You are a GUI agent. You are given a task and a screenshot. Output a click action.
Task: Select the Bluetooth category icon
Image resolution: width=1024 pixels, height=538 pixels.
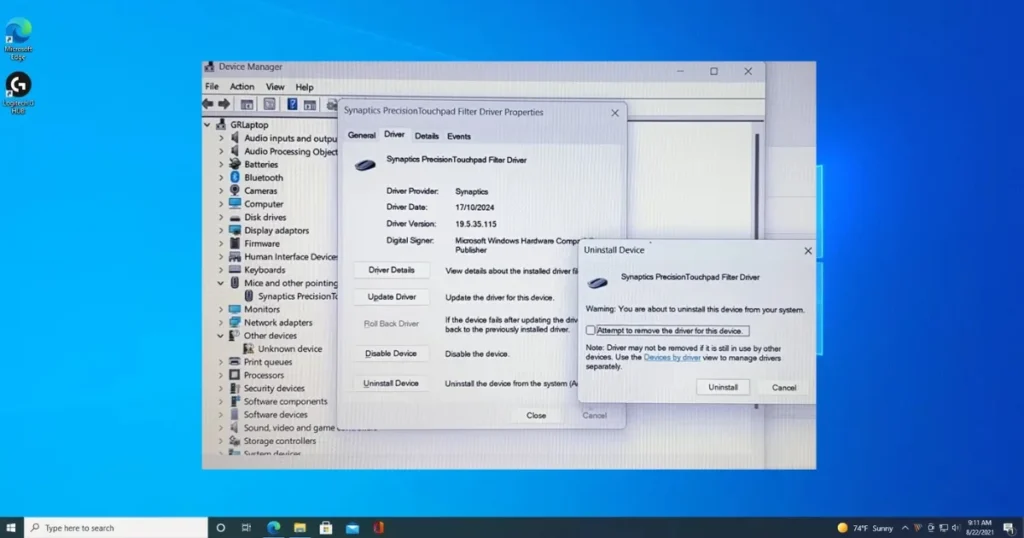click(x=235, y=177)
